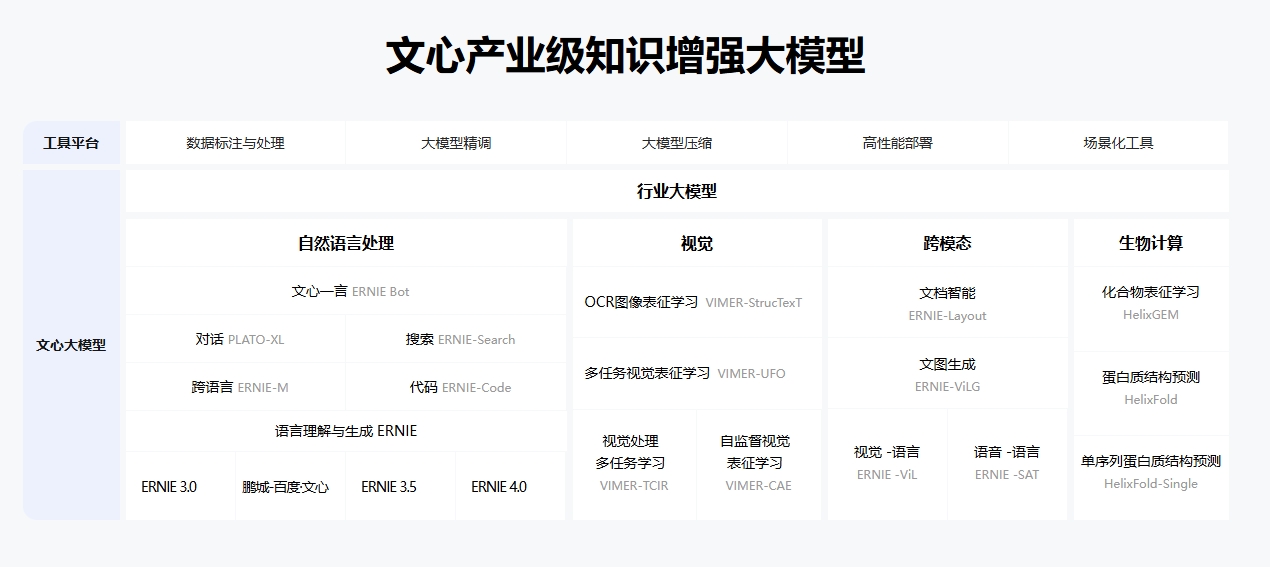Click the 语音-语言 ERNIE-SAT cell
The width and height of the screenshot is (1270, 567).
click(x=1007, y=464)
